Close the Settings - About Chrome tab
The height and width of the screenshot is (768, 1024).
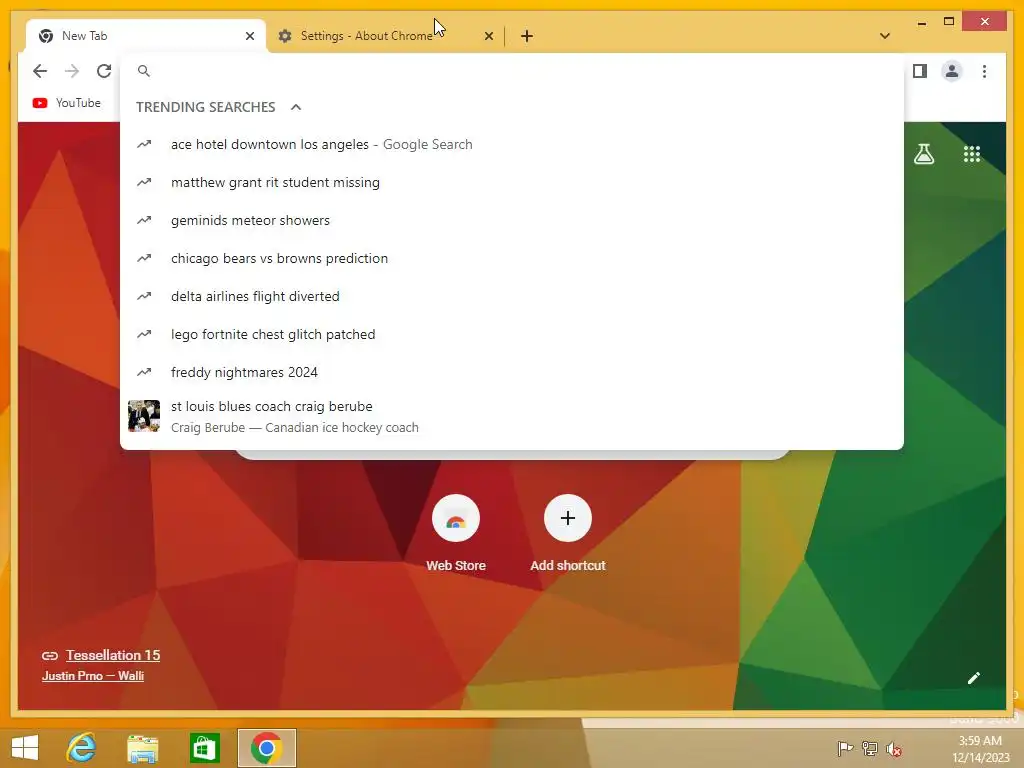click(x=488, y=36)
